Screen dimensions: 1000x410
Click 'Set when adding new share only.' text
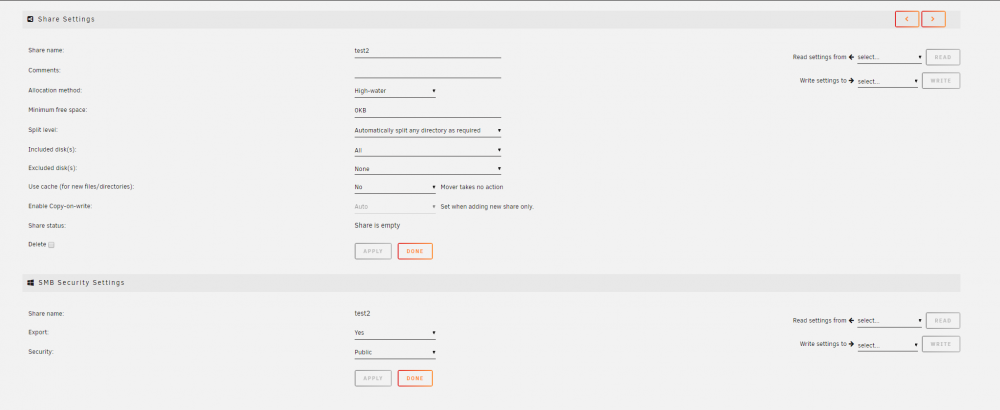point(487,207)
